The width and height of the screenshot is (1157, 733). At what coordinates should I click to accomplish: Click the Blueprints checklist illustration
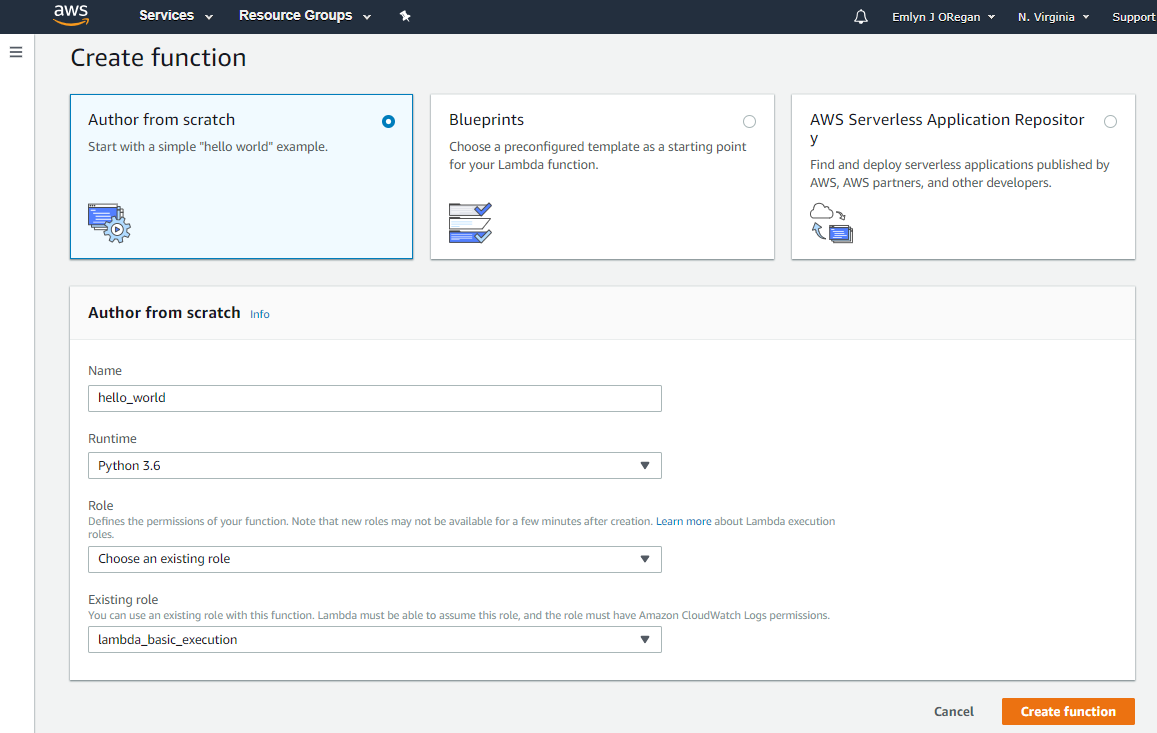tap(470, 223)
